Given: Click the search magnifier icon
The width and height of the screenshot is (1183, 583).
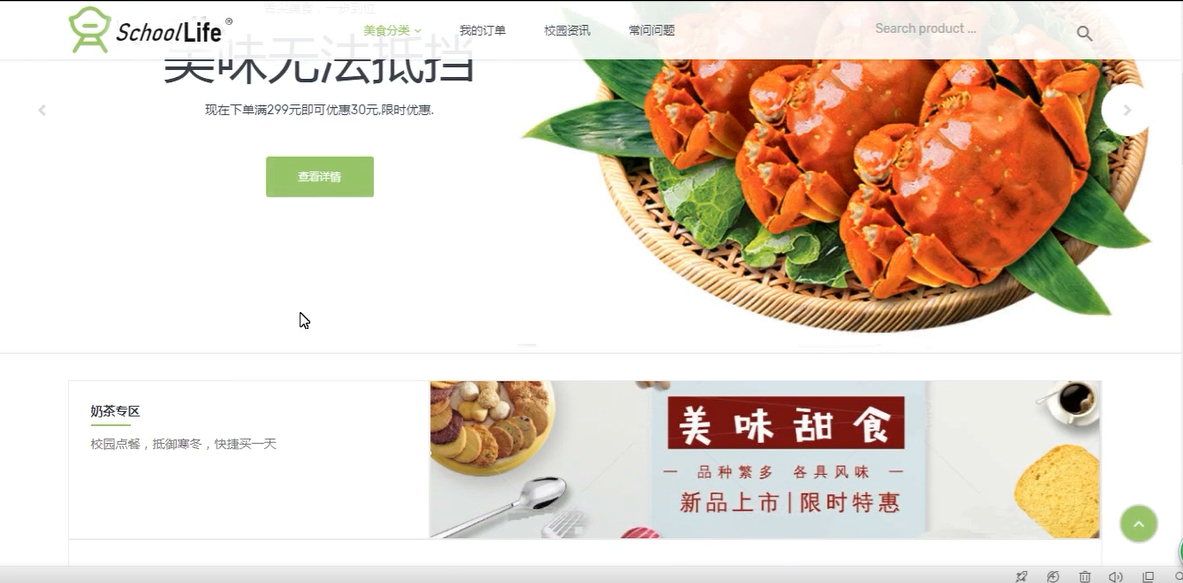Looking at the screenshot, I should tap(1084, 33).
